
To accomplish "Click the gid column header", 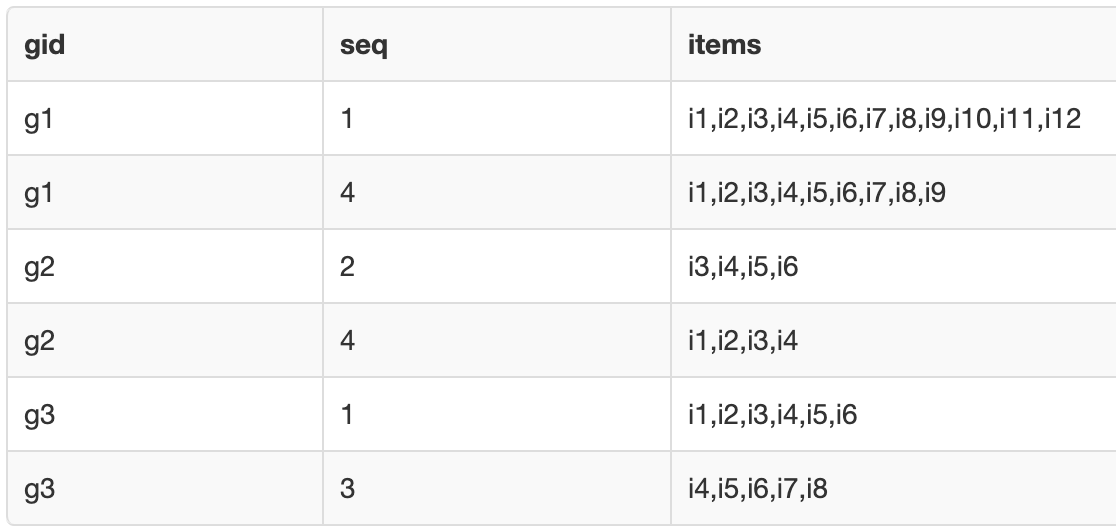I will 45,47.
